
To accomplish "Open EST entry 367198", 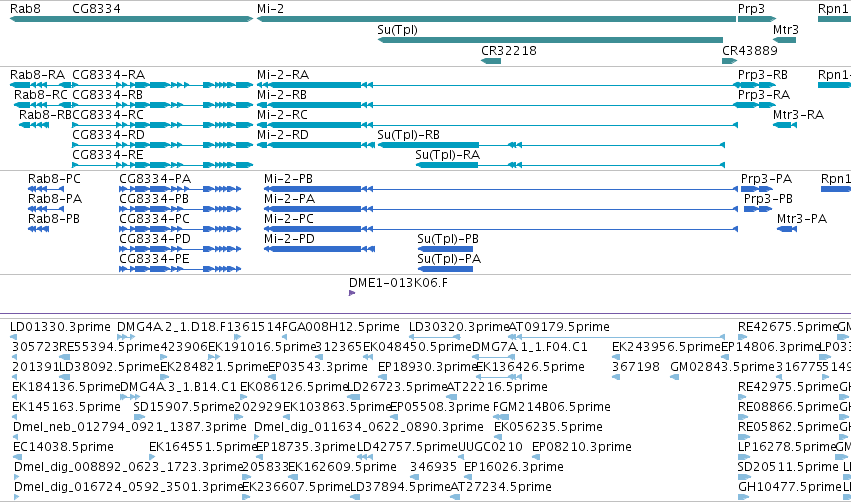I will click(616, 377).
